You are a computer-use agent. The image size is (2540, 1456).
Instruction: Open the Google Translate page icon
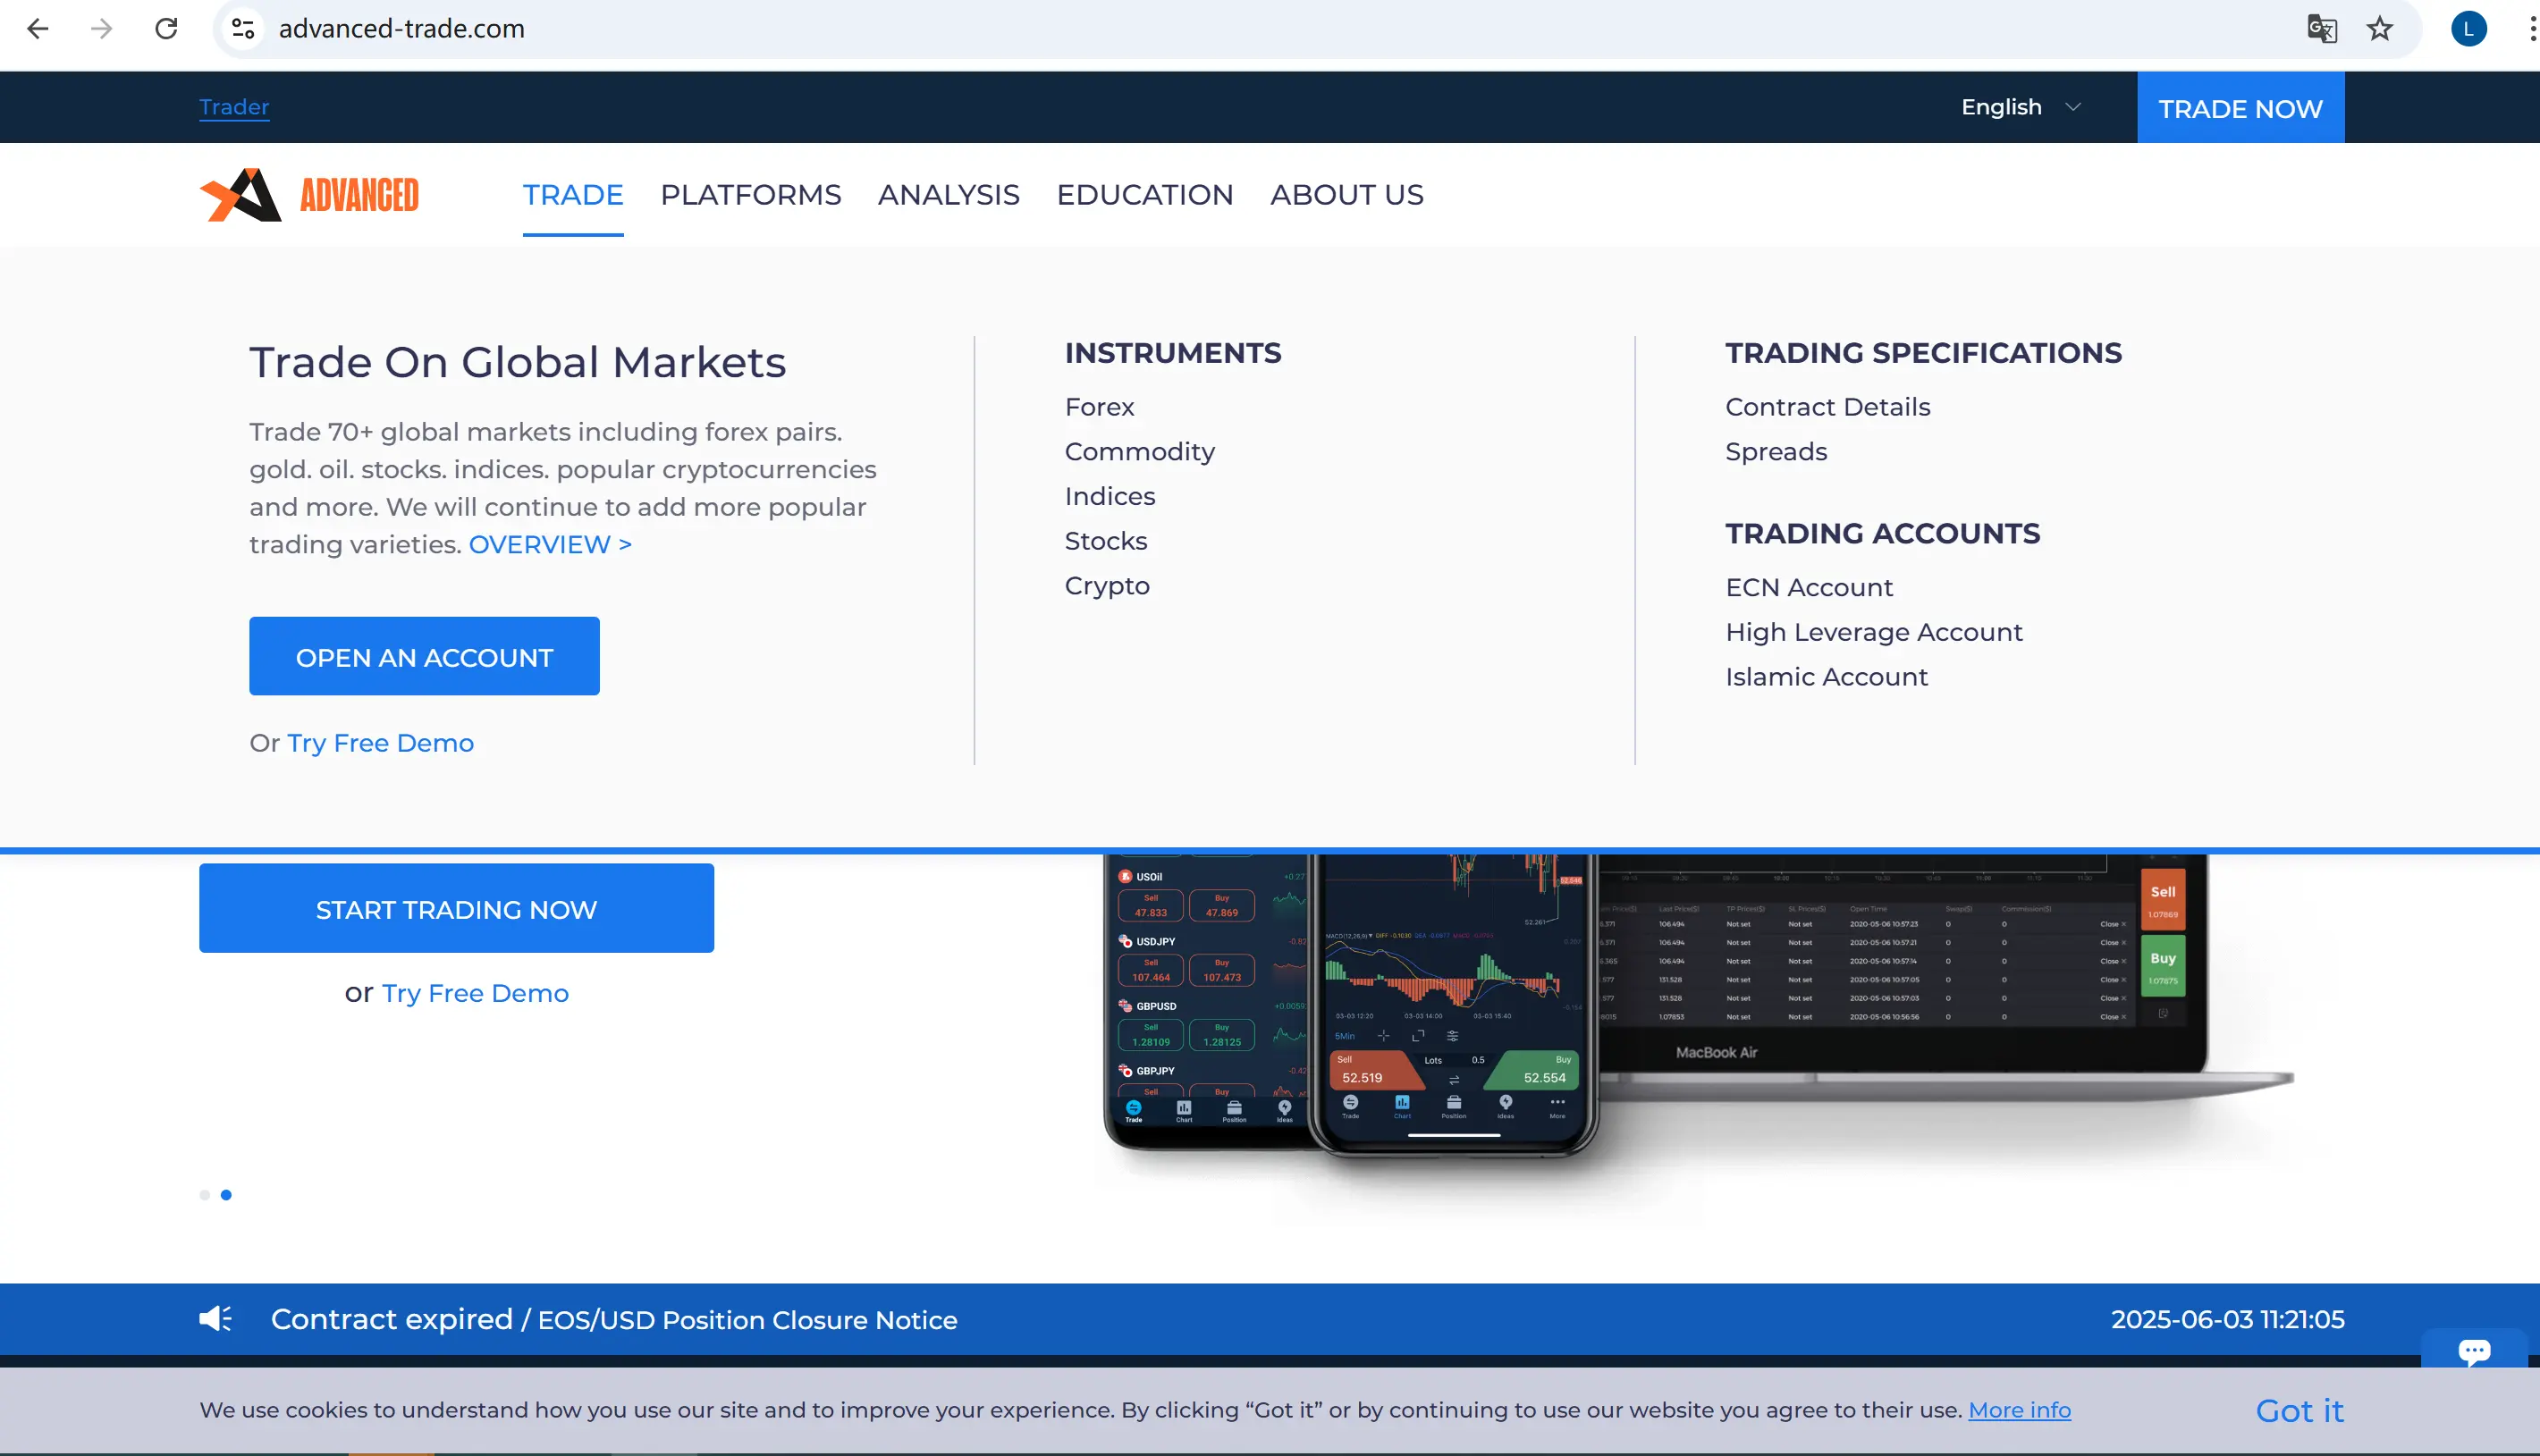2321,29
